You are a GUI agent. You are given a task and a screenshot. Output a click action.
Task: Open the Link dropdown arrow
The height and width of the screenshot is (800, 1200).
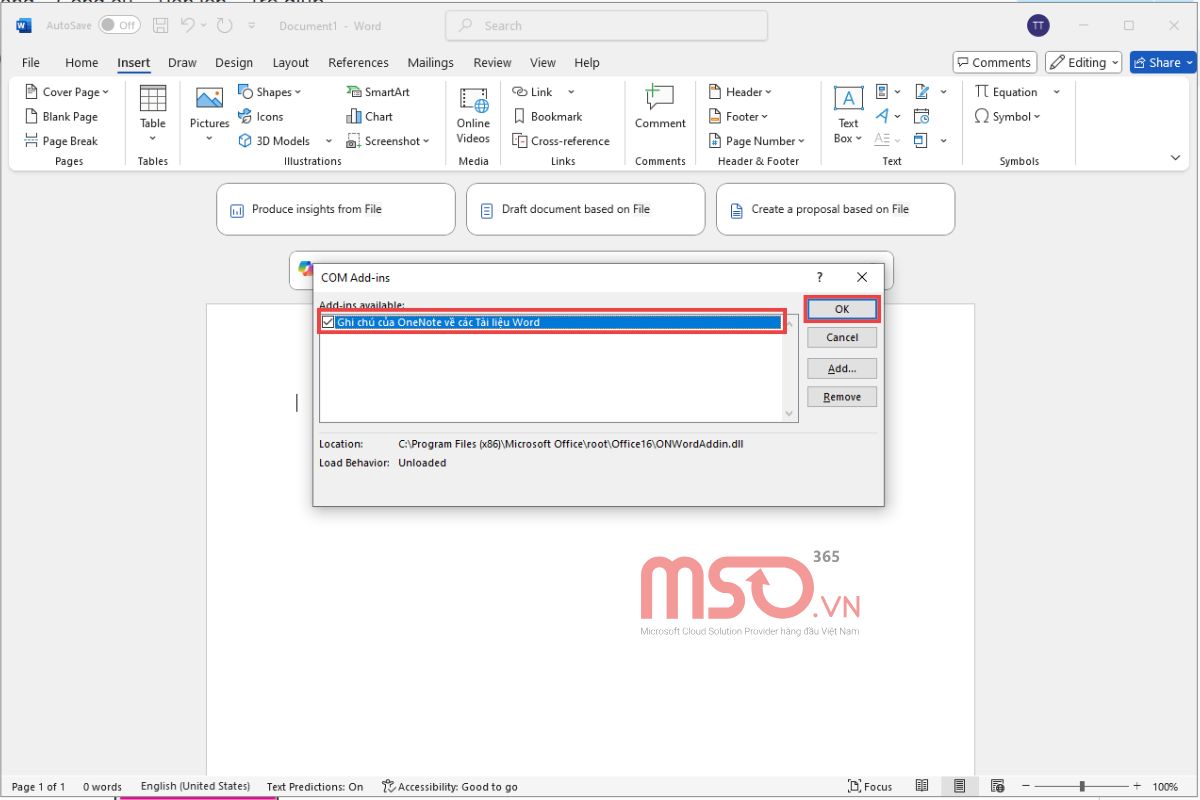(572, 92)
